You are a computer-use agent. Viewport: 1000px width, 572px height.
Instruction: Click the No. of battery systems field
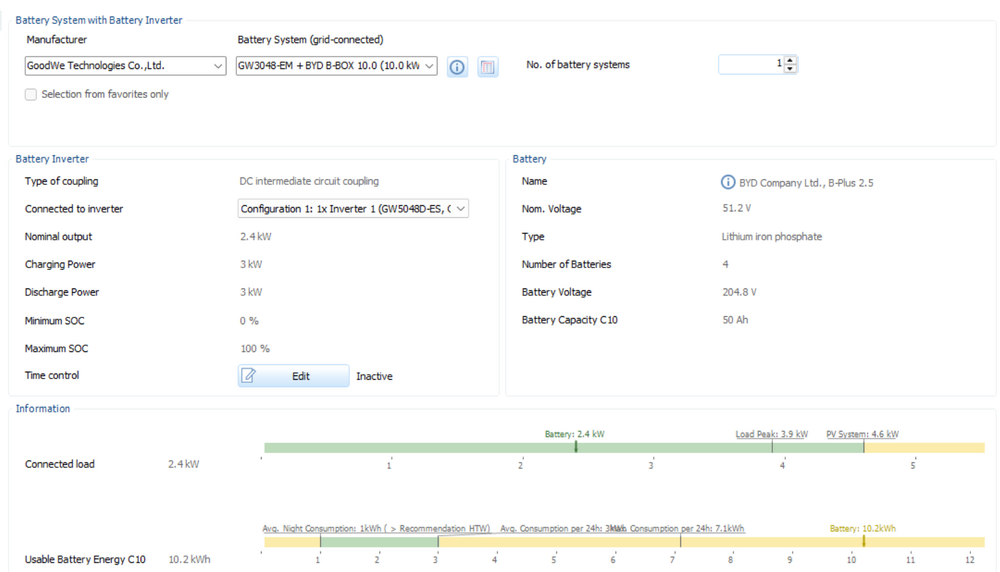point(750,64)
